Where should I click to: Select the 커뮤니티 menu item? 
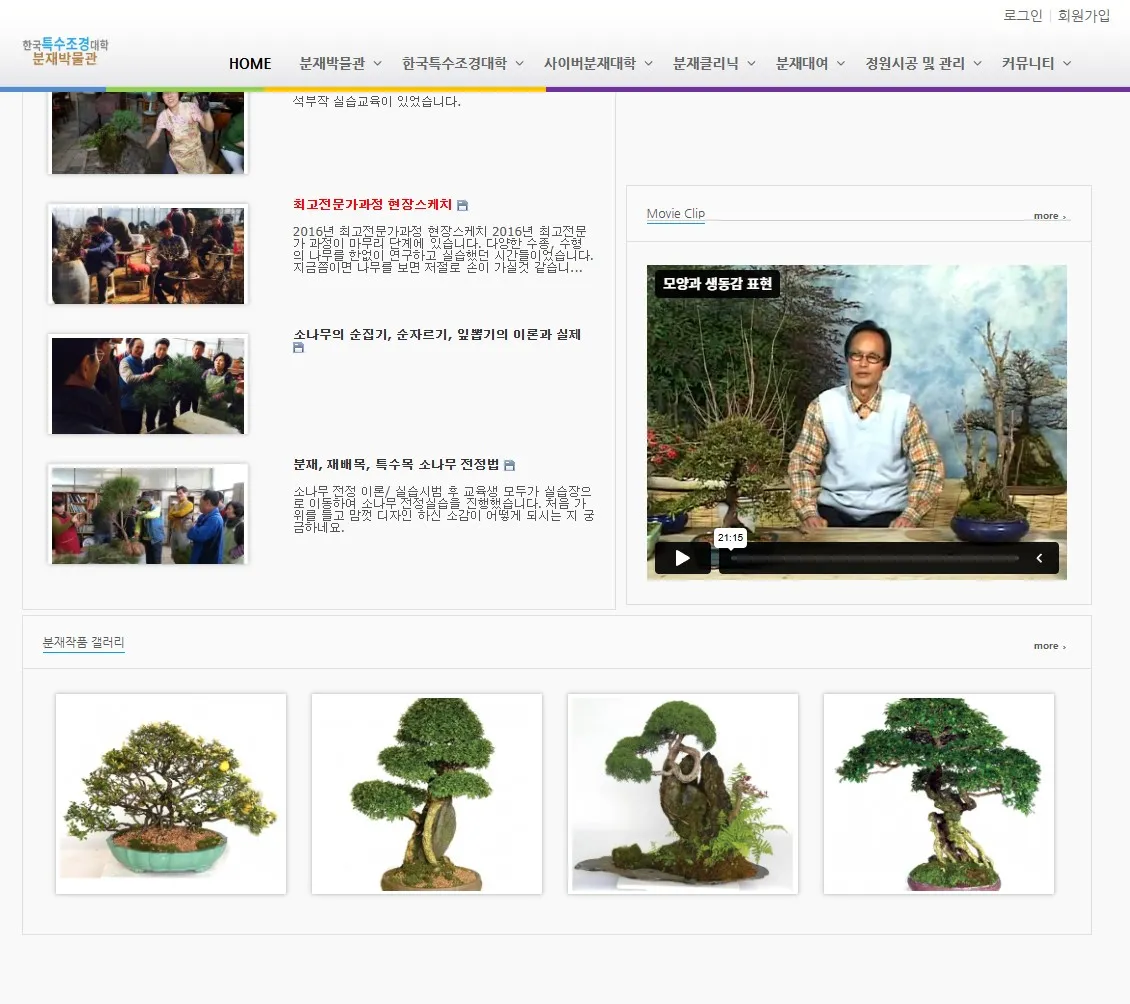[1036, 63]
